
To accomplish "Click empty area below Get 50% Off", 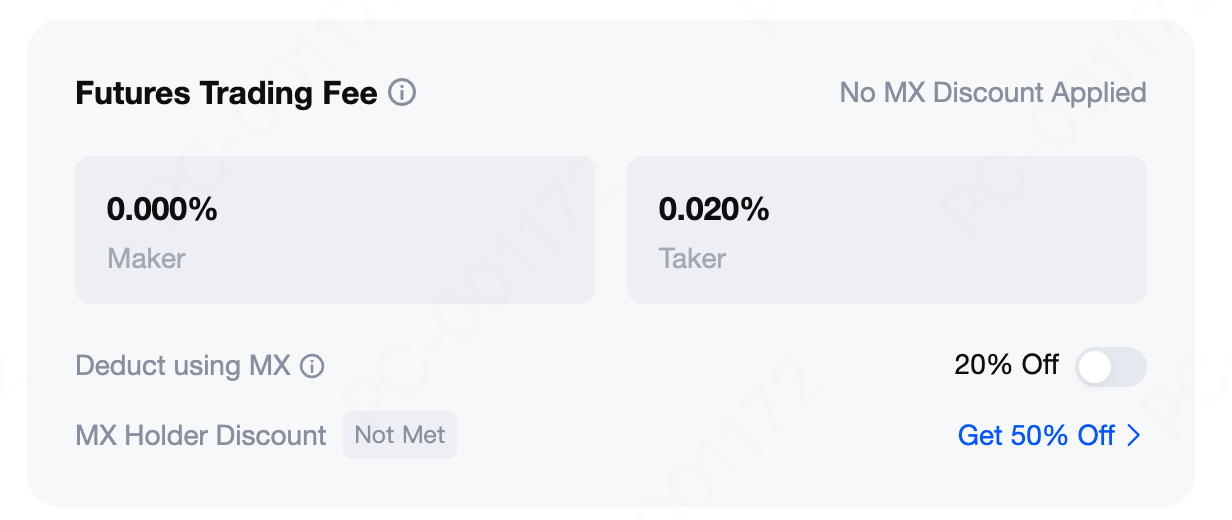I will click(1040, 480).
